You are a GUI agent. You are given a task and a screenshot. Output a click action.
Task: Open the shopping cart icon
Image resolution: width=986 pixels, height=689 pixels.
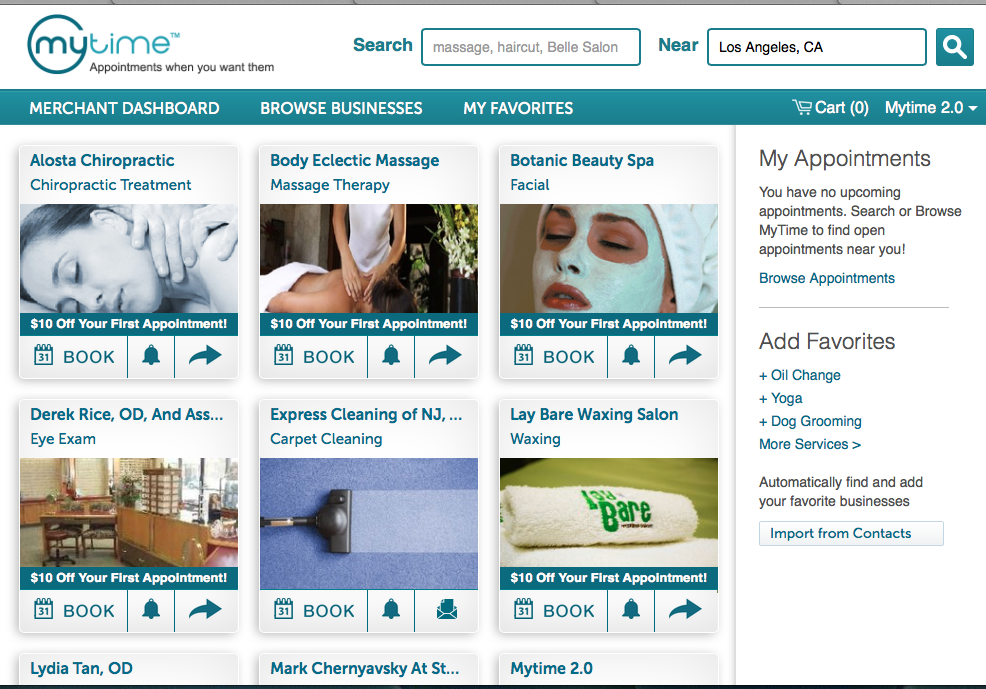tap(801, 107)
